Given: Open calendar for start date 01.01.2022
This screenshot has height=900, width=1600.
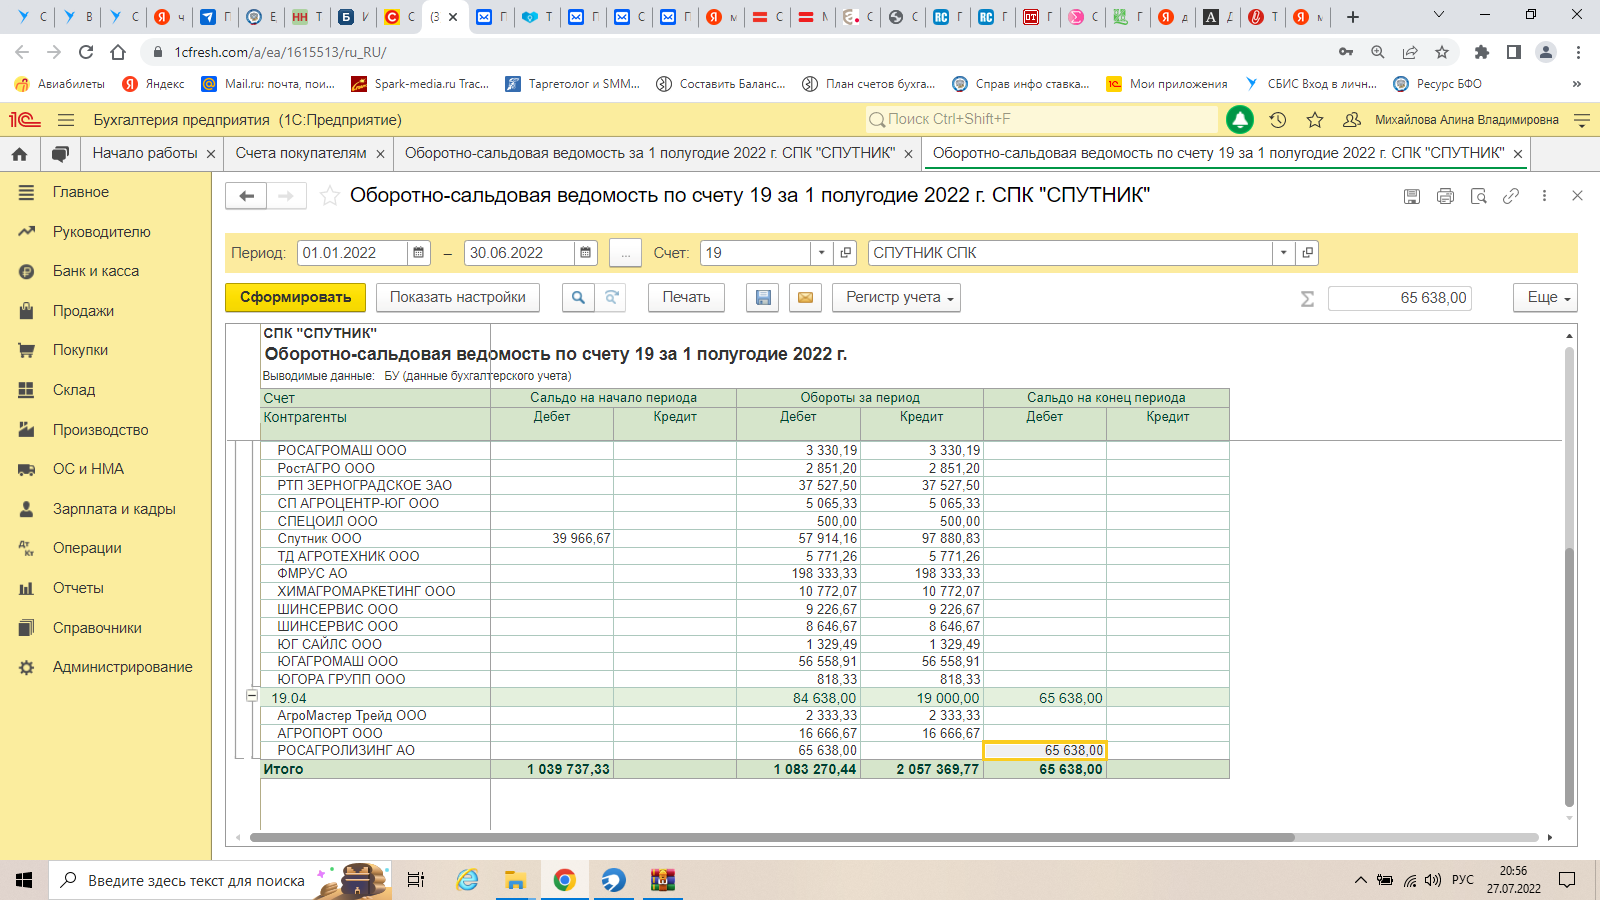Looking at the screenshot, I should click(419, 253).
